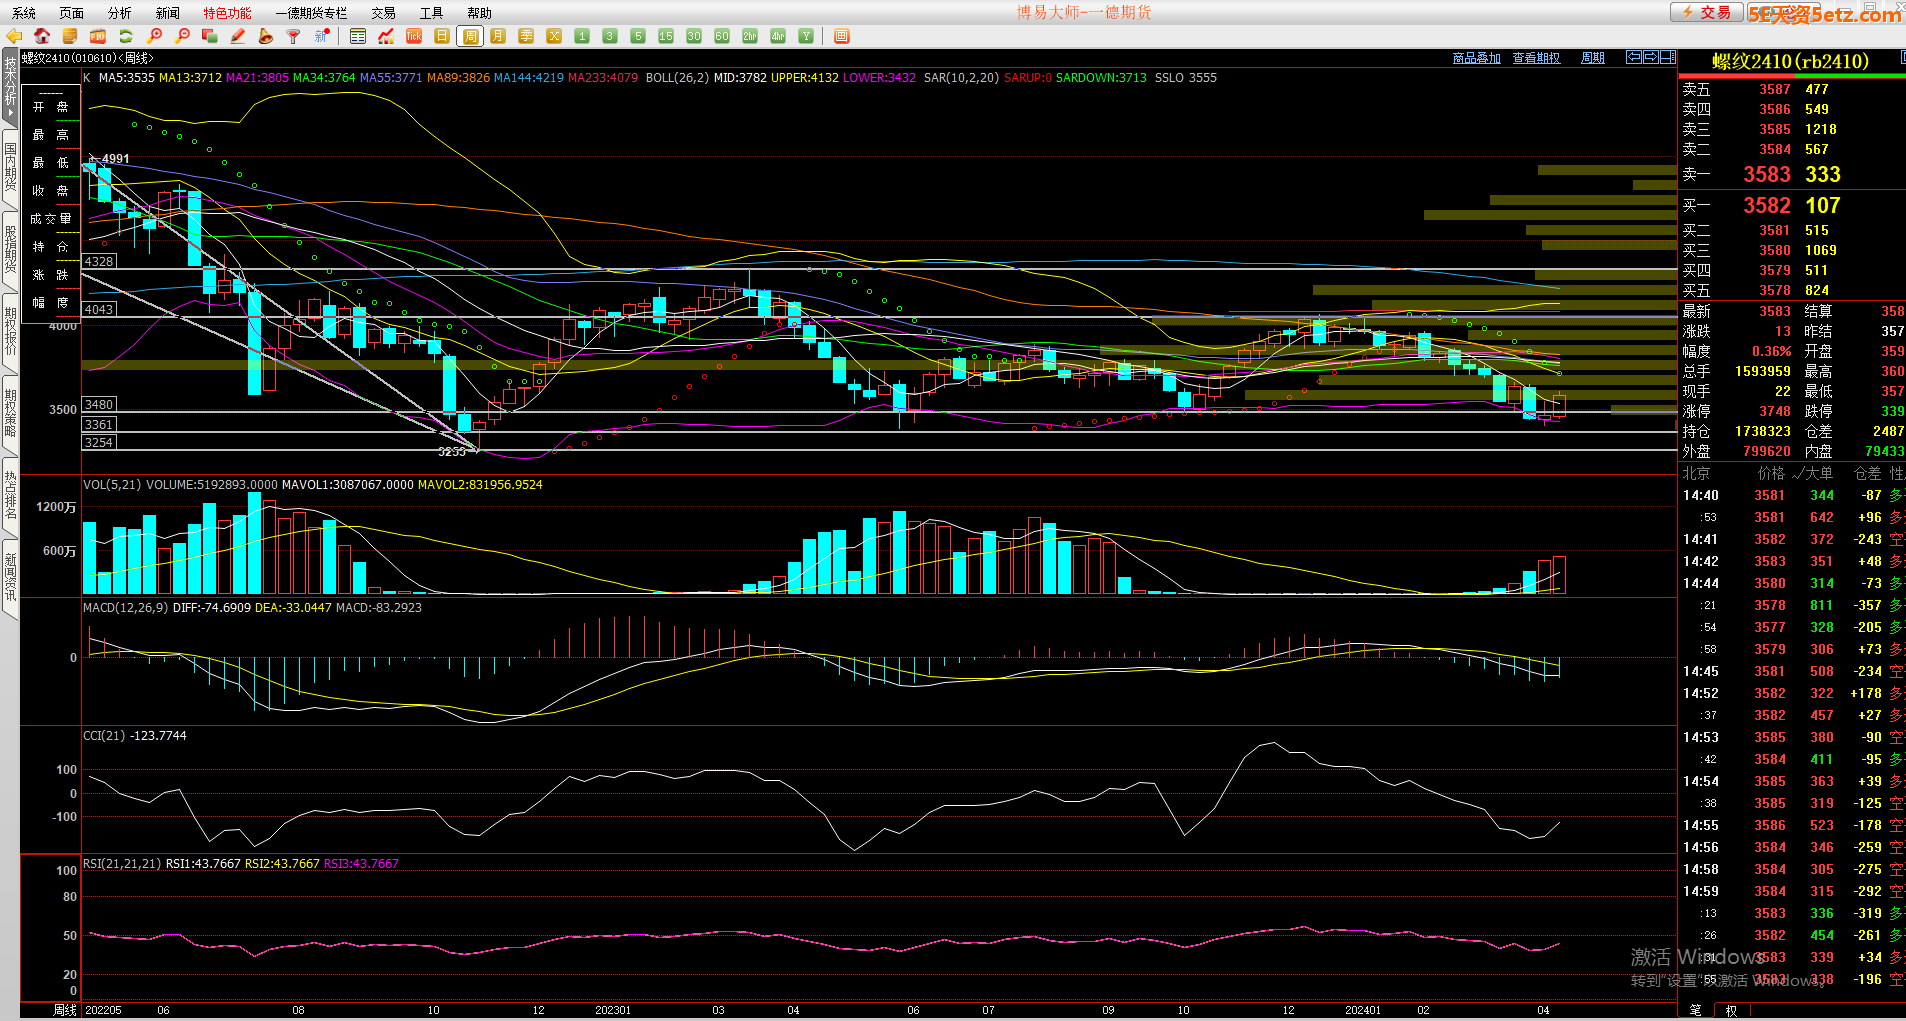The width and height of the screenshot is (1906, 1021).
Task: Click the 查看期权 link
Action: click(x=1536, y=58)
